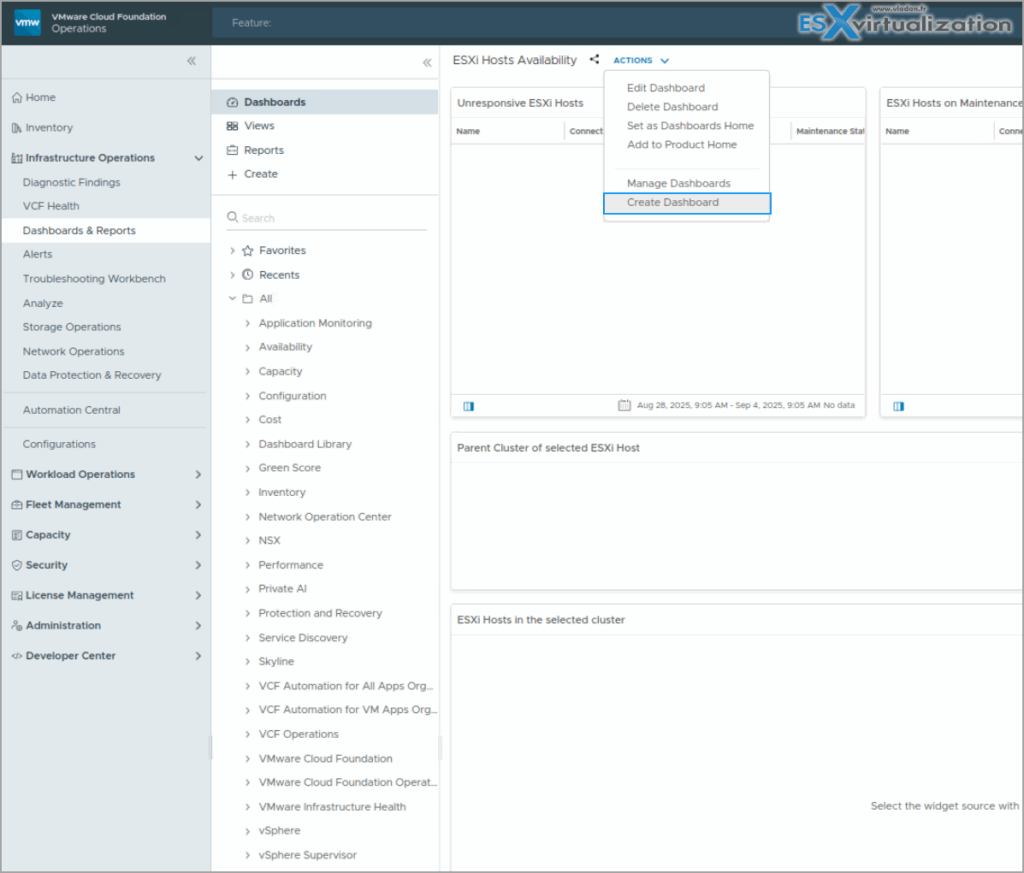
Task: Expand the Administration section chevron
Action: (198, 626)
